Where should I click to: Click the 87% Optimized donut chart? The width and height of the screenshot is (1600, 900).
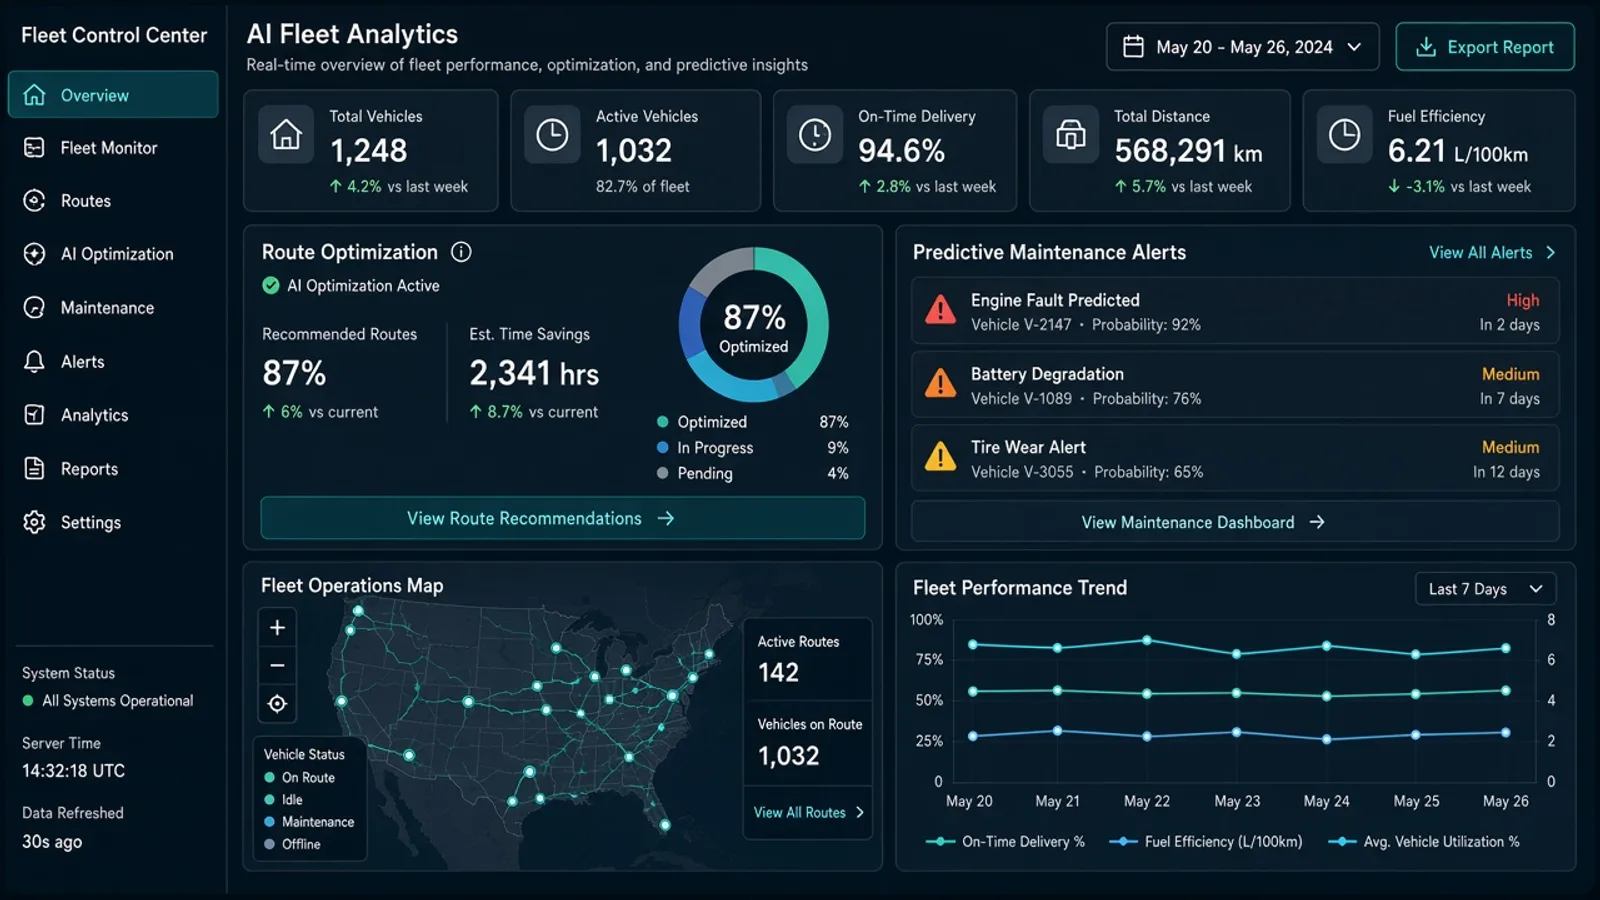[x=754, y=324]
